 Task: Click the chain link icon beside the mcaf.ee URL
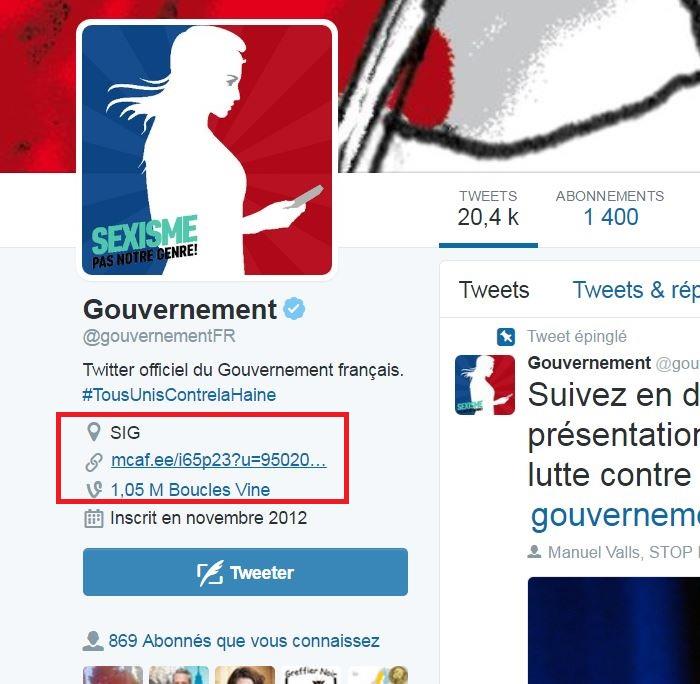(94, 462)
